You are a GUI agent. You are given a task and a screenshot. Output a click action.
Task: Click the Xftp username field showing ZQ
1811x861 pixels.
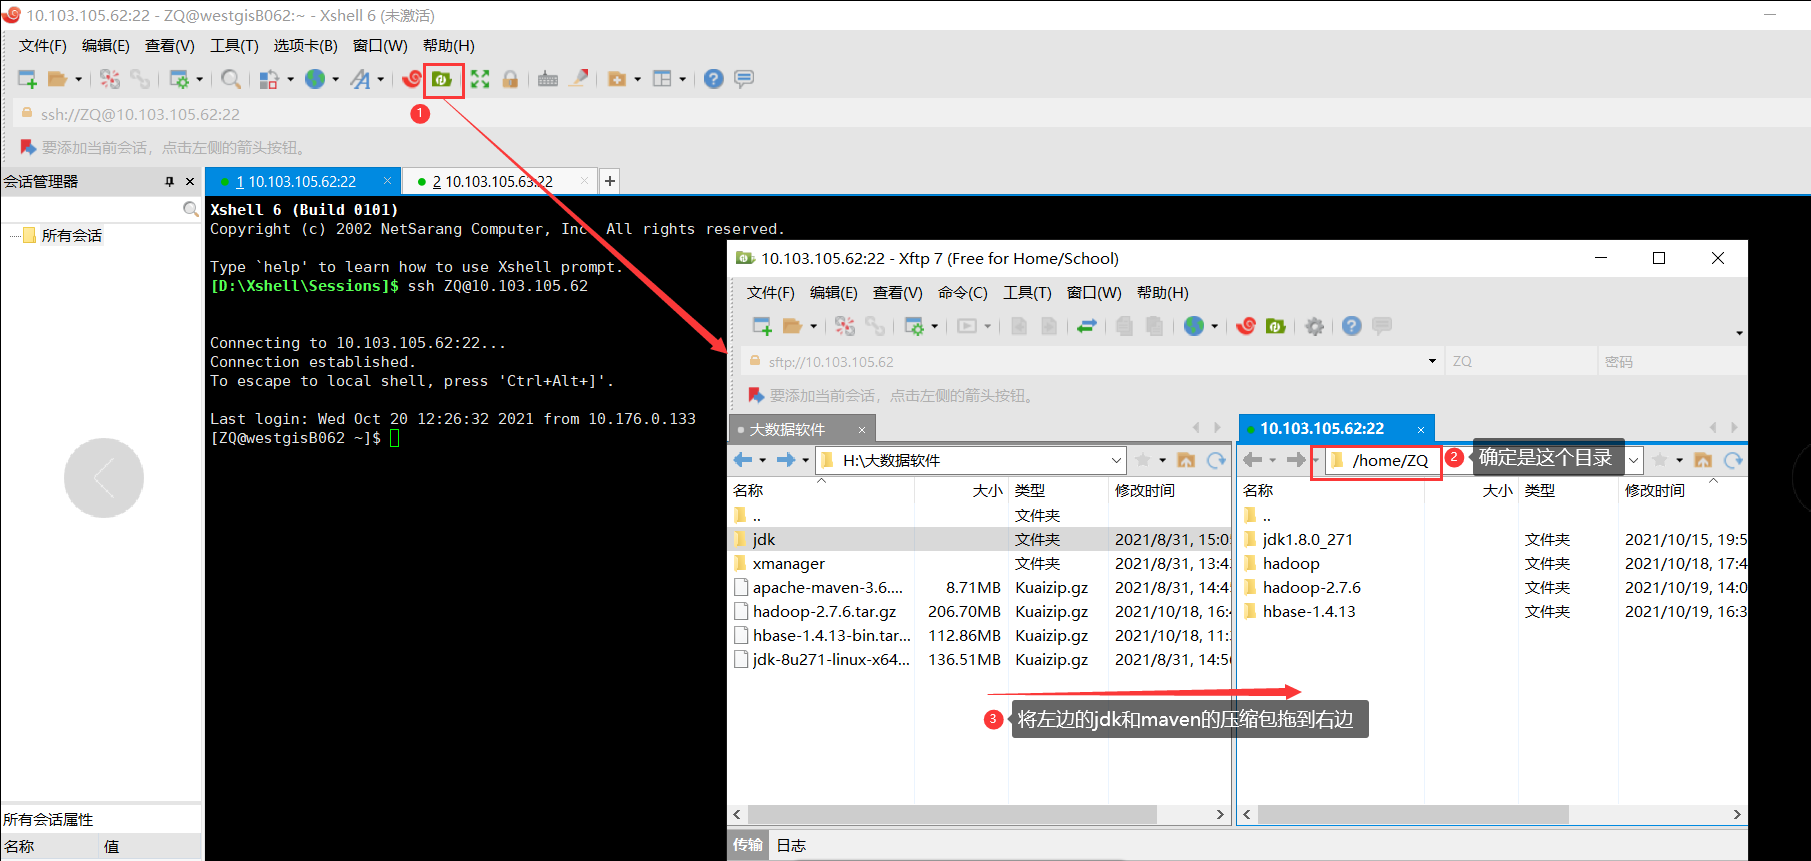click(x=1520, y=361)
